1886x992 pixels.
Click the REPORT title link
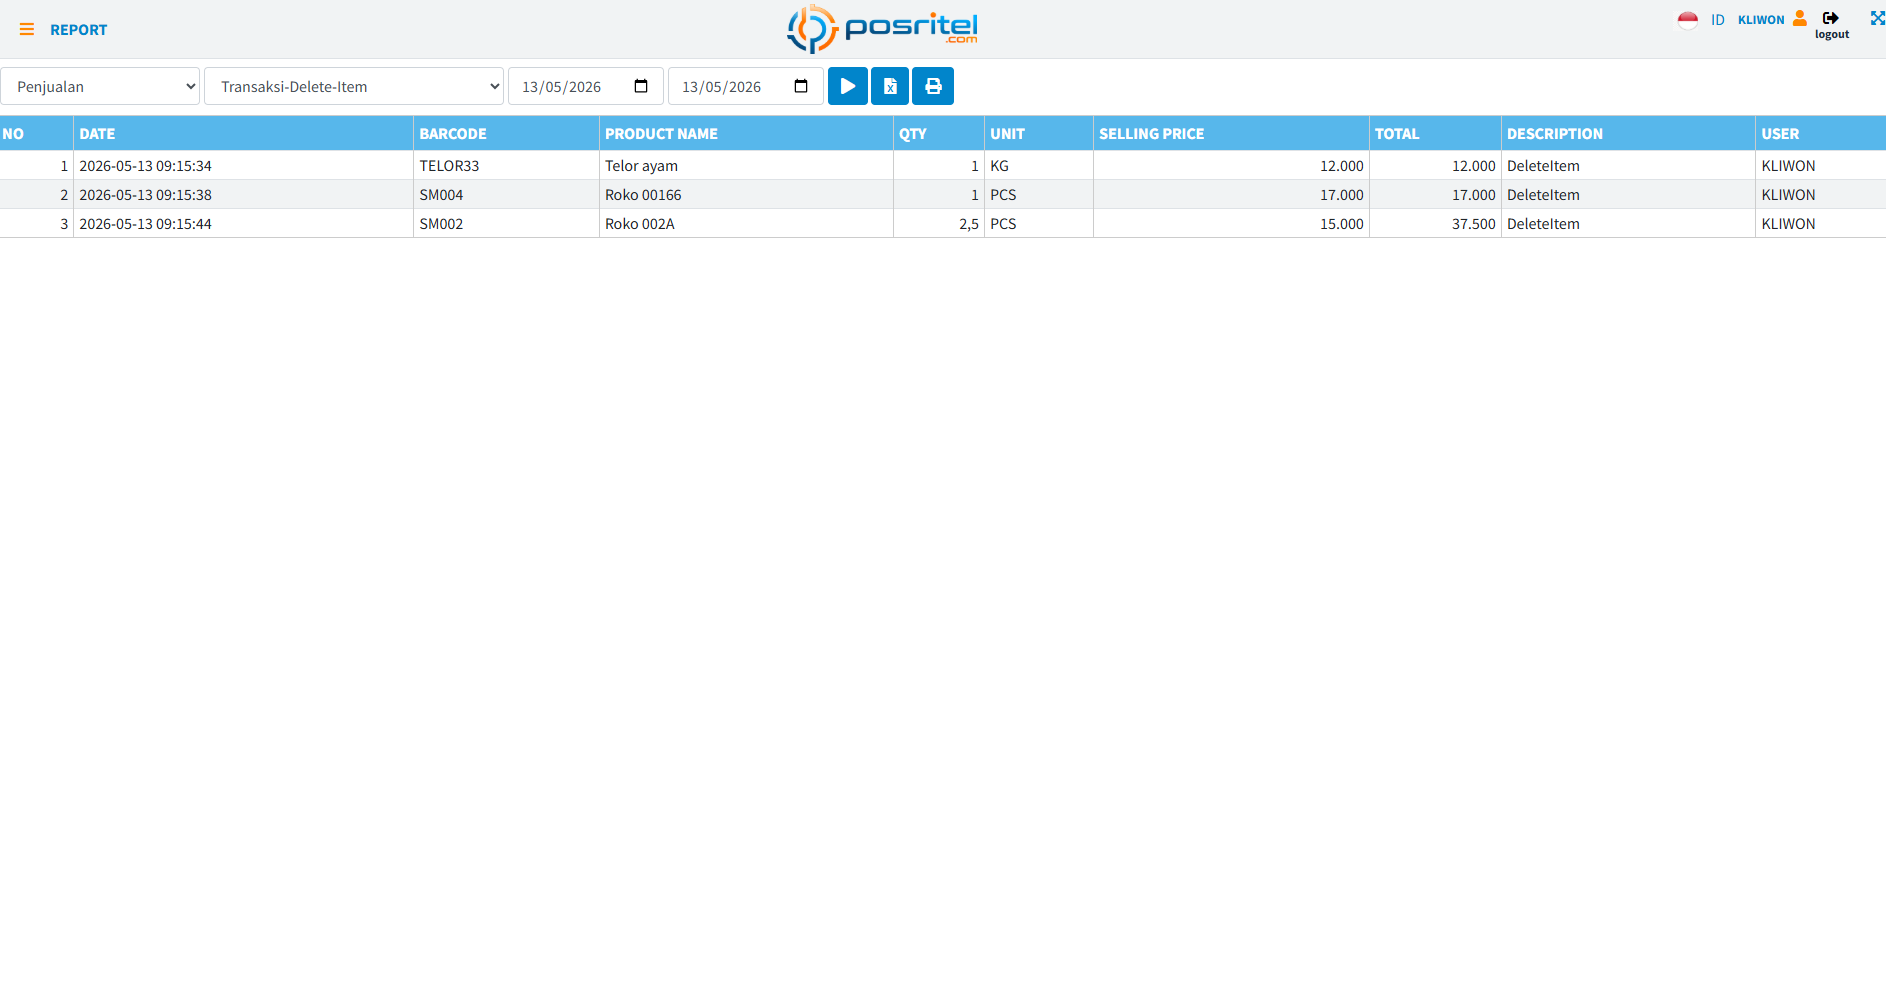click(x=79, y=30)
